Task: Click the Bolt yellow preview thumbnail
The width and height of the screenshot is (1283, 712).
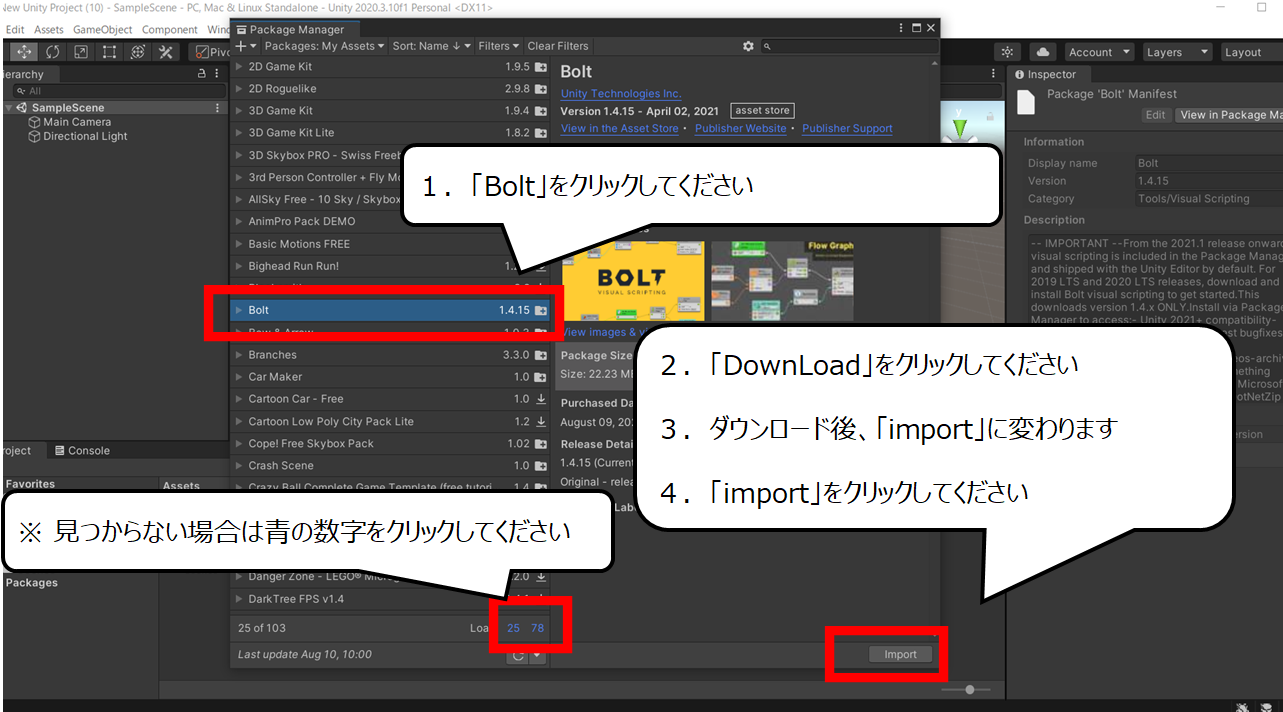Action: 633,281
